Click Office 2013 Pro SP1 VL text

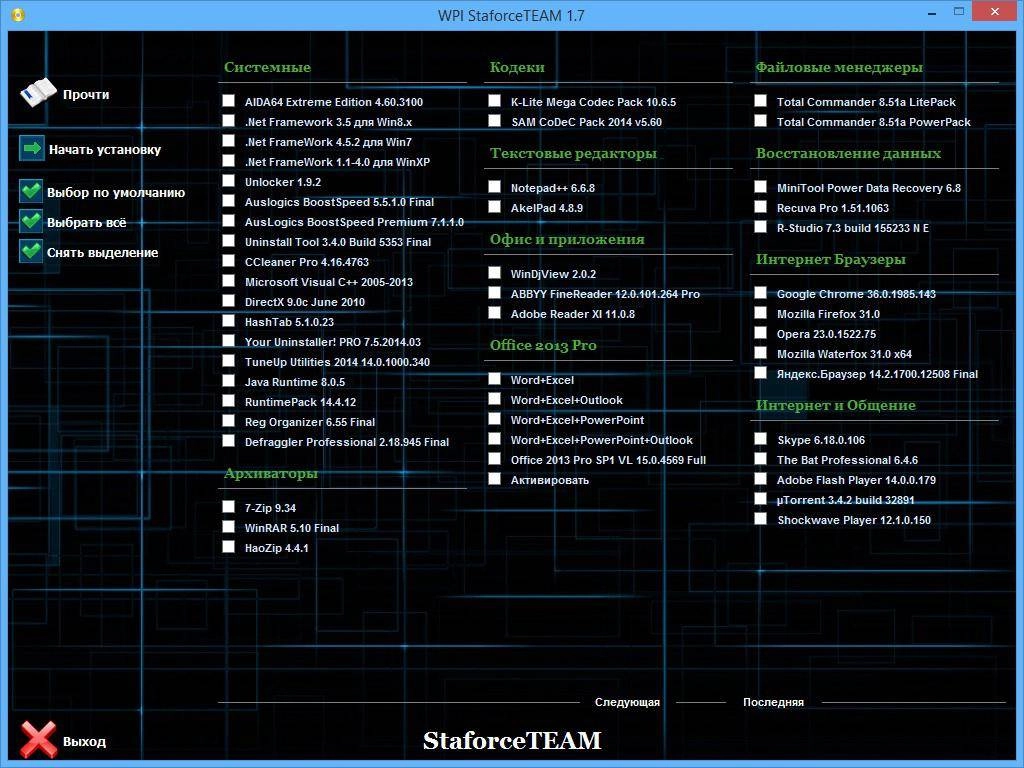[x=571, y=460]
